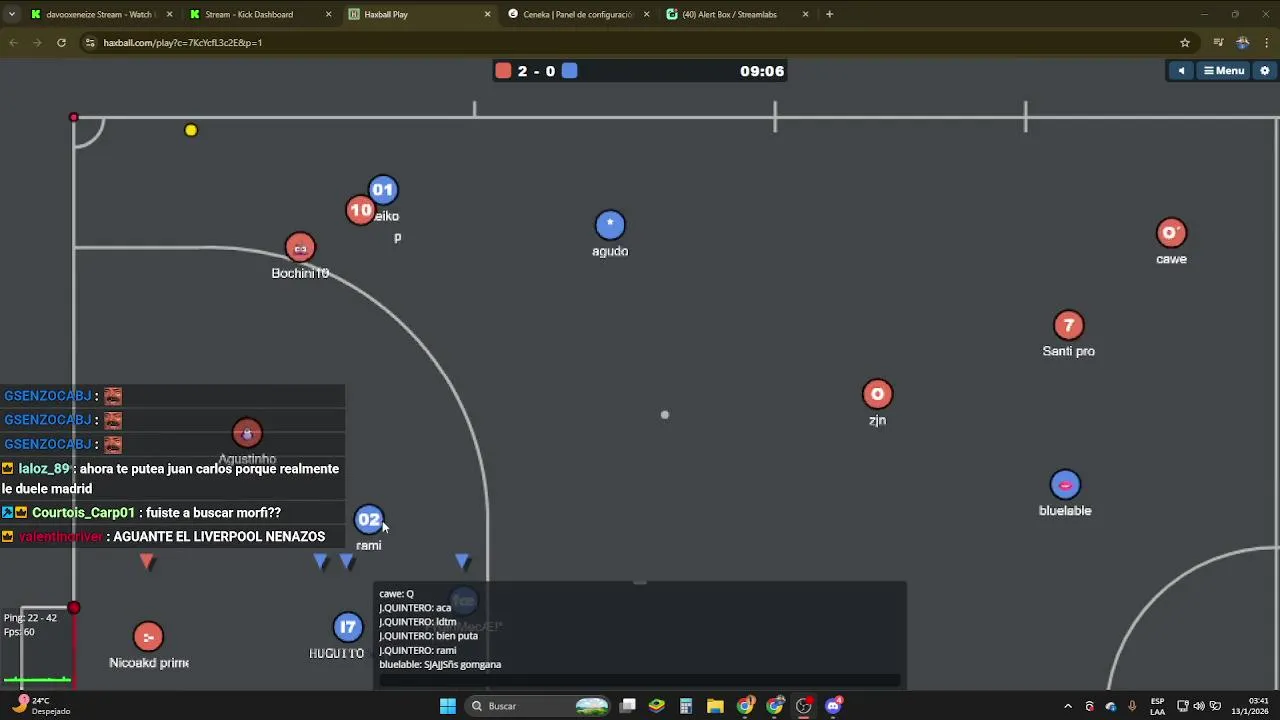Click red disc labeled Agustinho

coord(247,433)
